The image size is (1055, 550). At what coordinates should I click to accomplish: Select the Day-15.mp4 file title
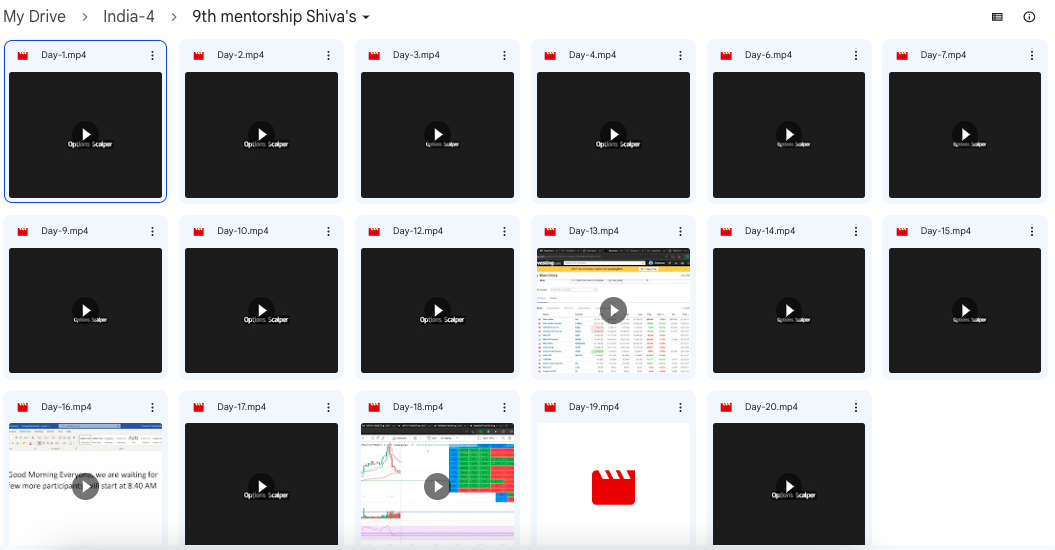click(945, 231)
